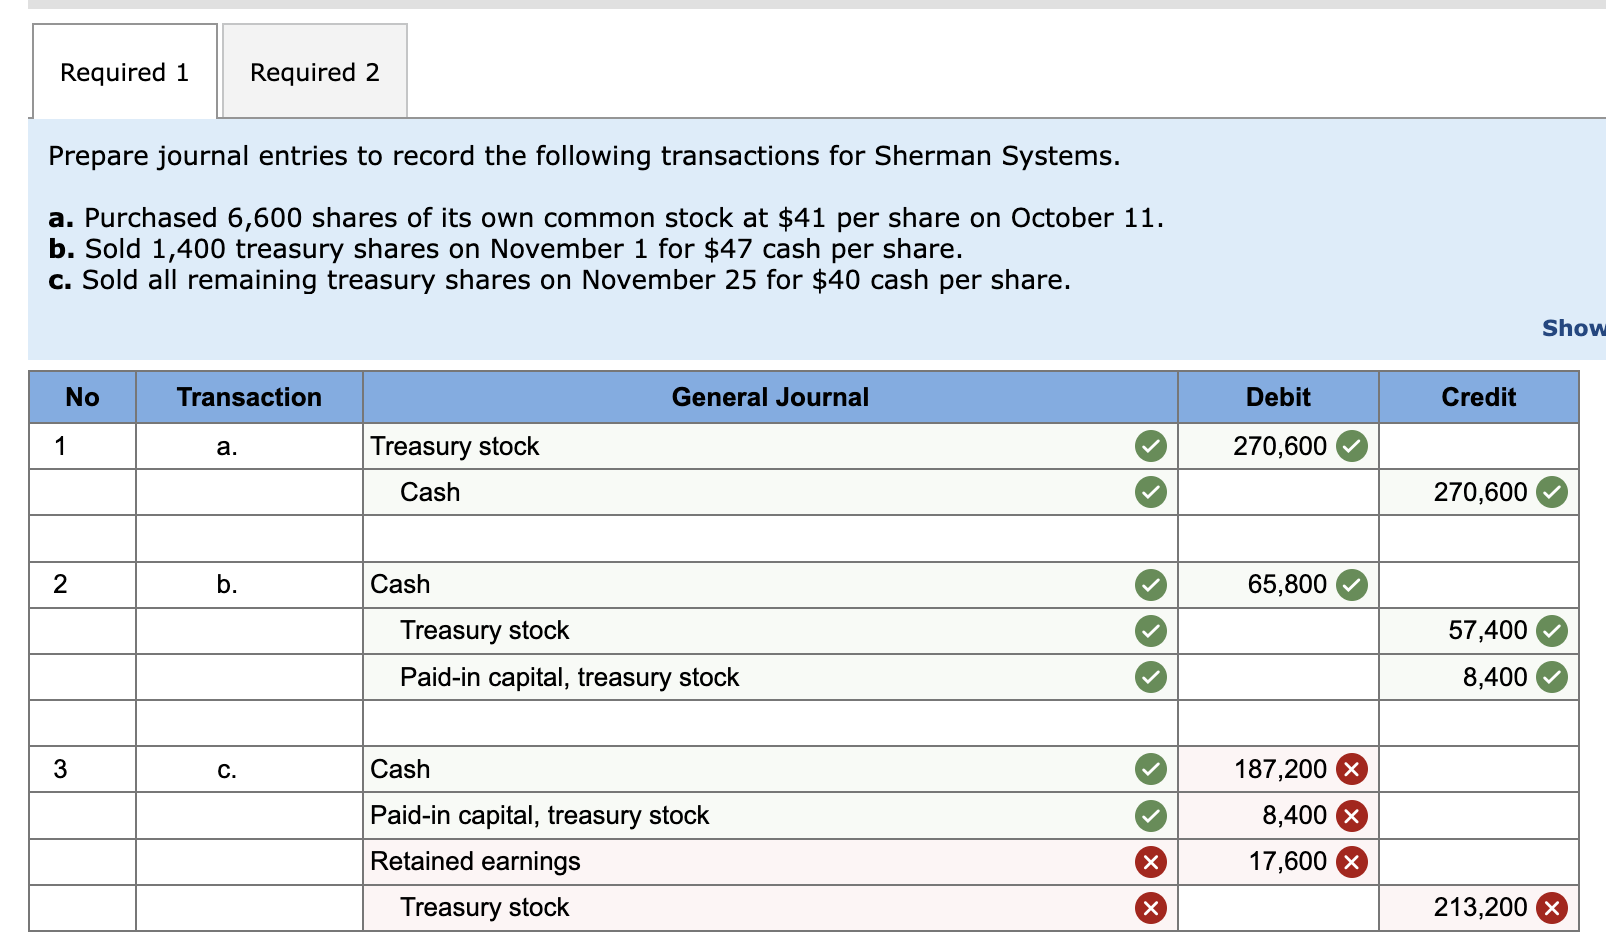The image size is (1606, 950).
Task: Click red X beside 213,200 credit
Action: 1552,907
